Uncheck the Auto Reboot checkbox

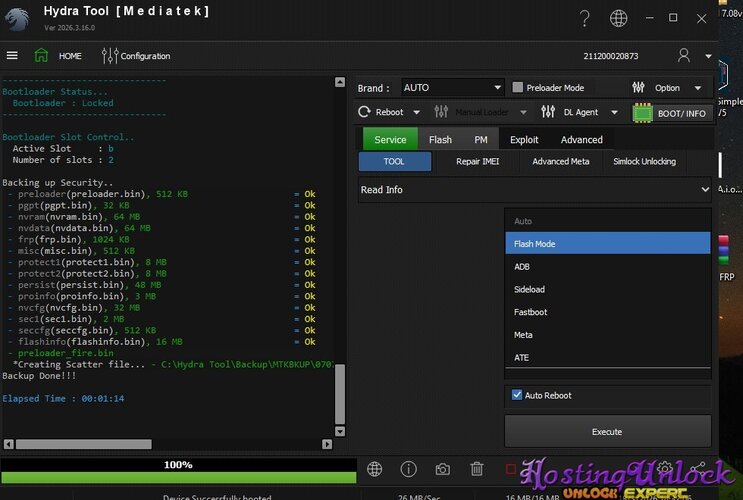(x=517, y=395)
